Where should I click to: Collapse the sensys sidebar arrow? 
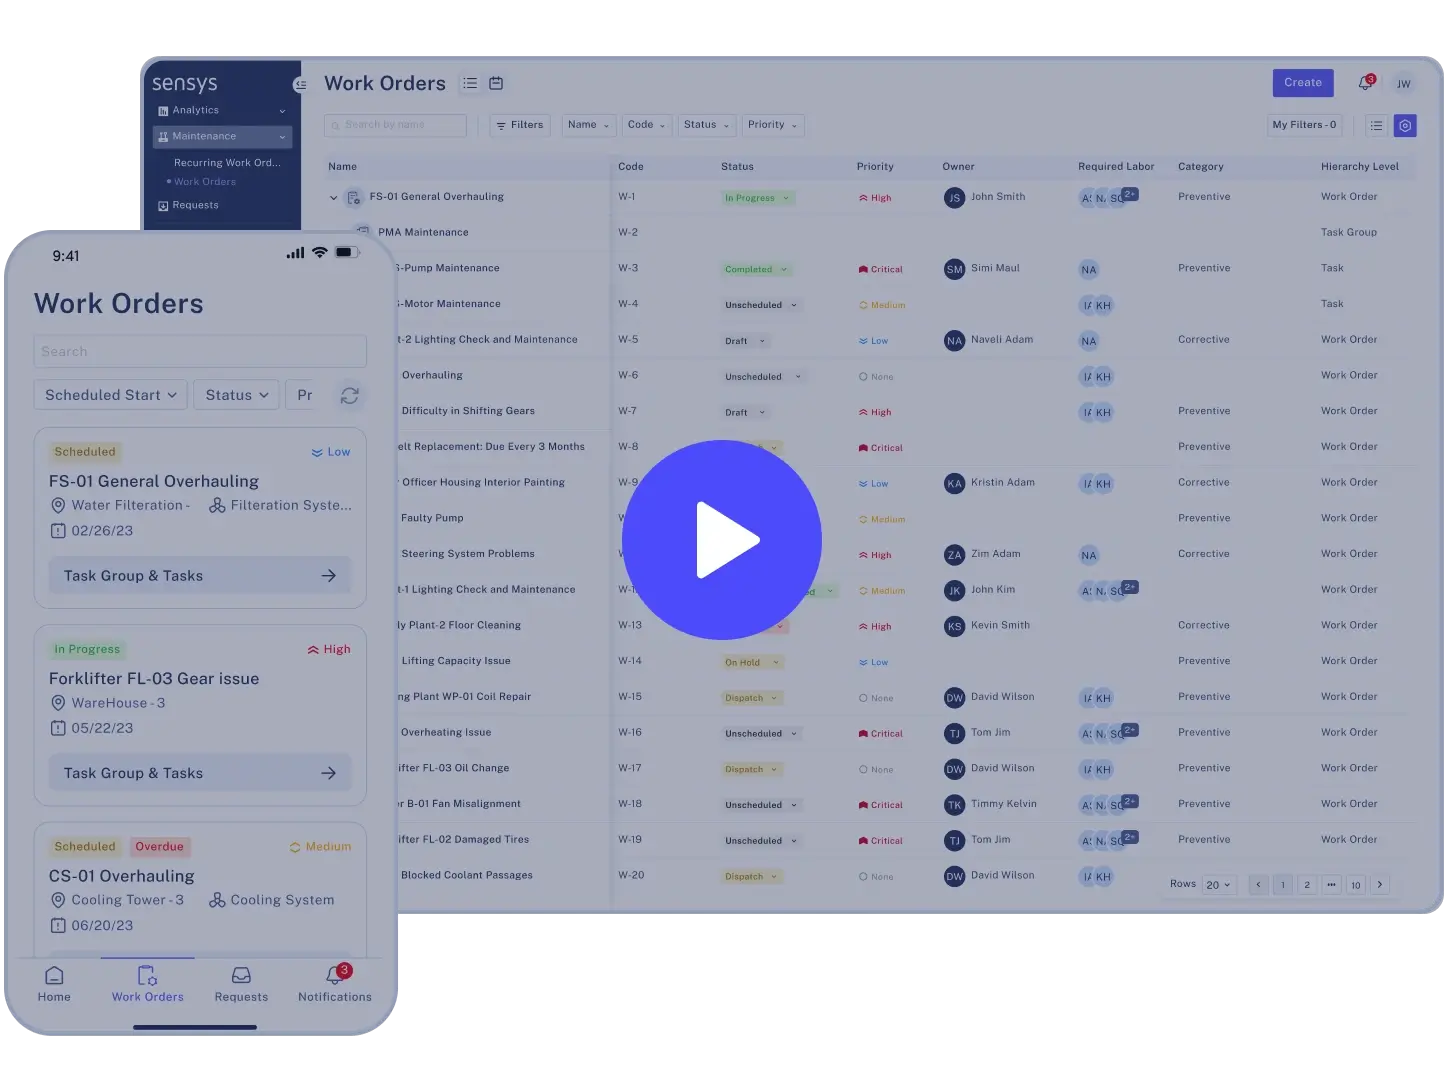298,84
